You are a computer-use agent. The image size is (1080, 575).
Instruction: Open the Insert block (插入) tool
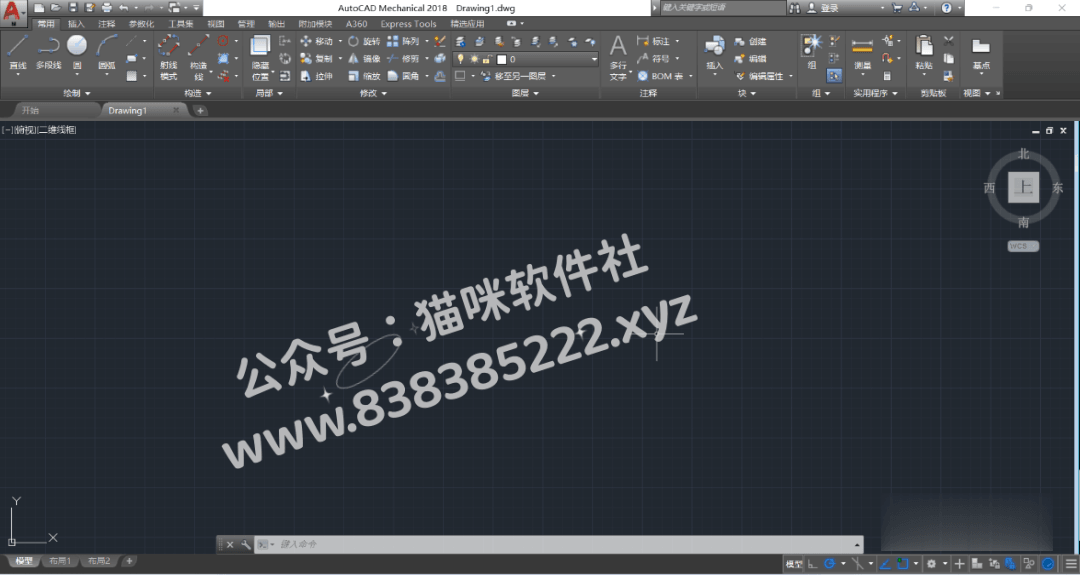(x=714, y=54)
